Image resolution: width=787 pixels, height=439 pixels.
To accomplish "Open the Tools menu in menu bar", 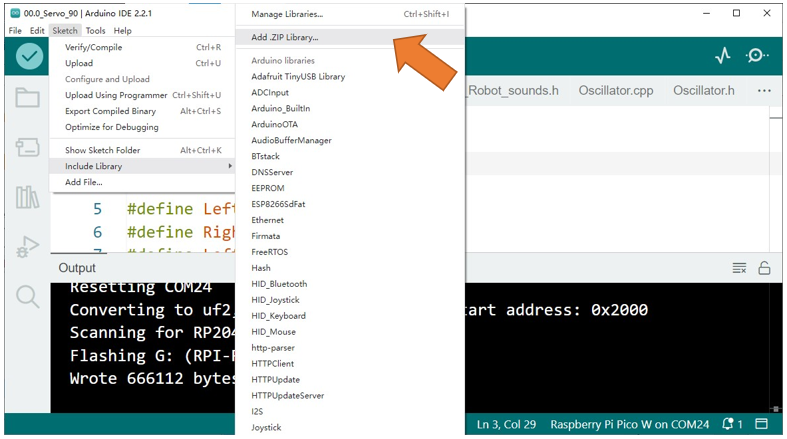I will click(x=95, y=31).
